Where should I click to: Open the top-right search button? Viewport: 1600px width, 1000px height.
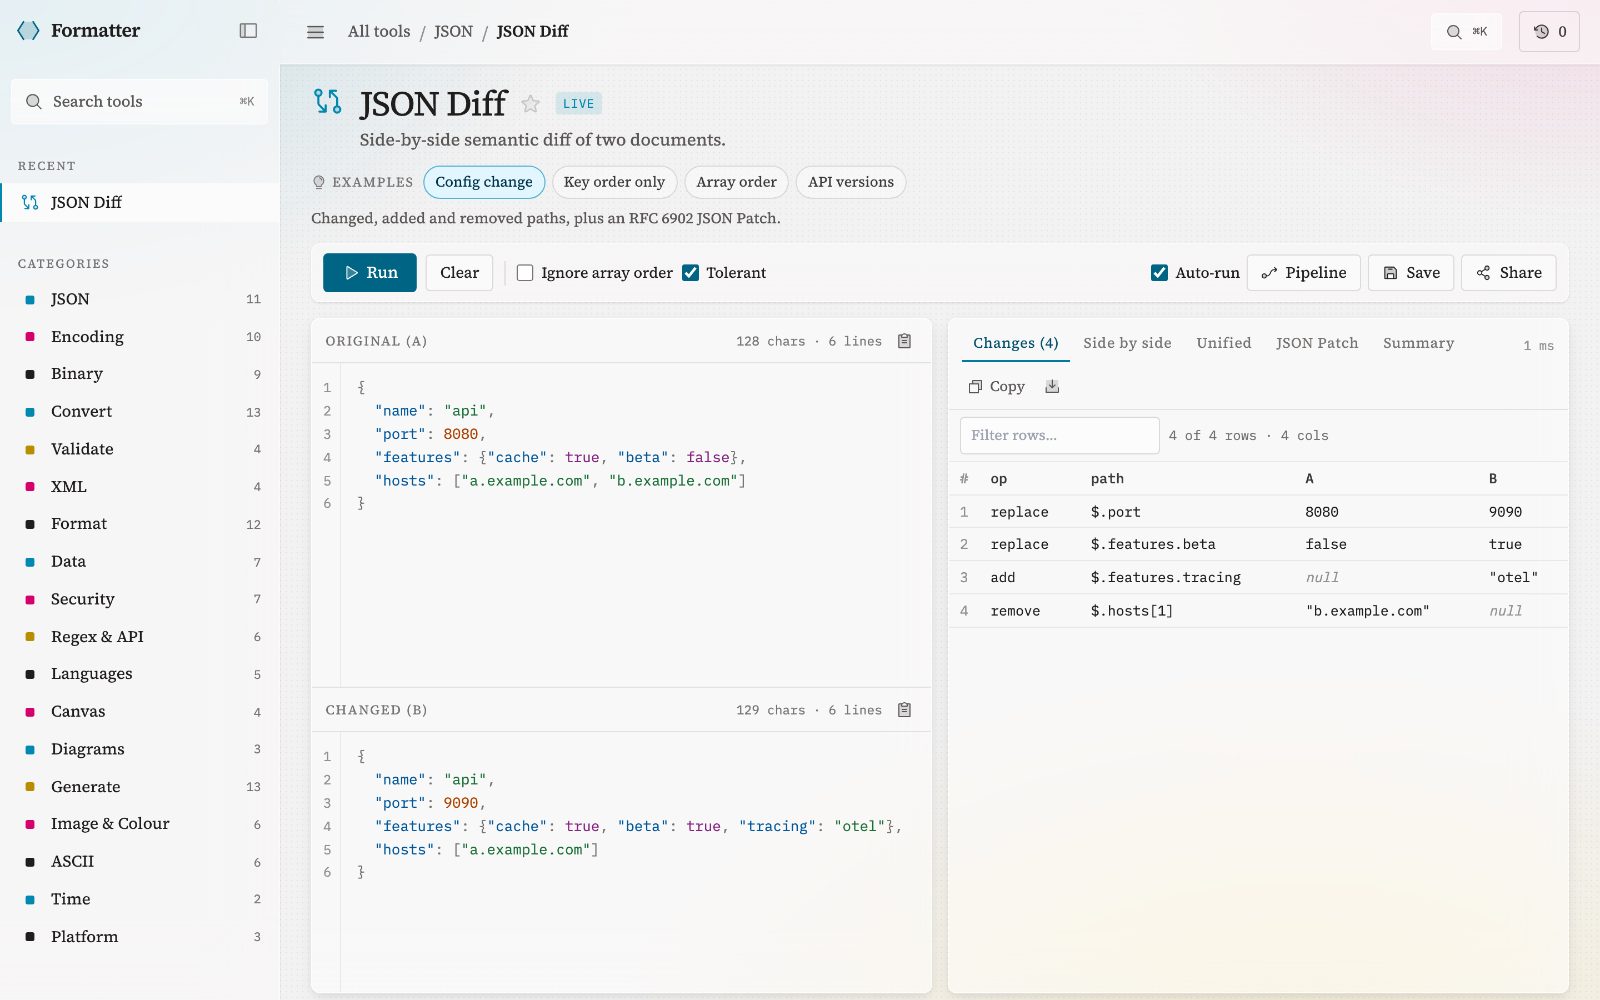pos(1466,32)
